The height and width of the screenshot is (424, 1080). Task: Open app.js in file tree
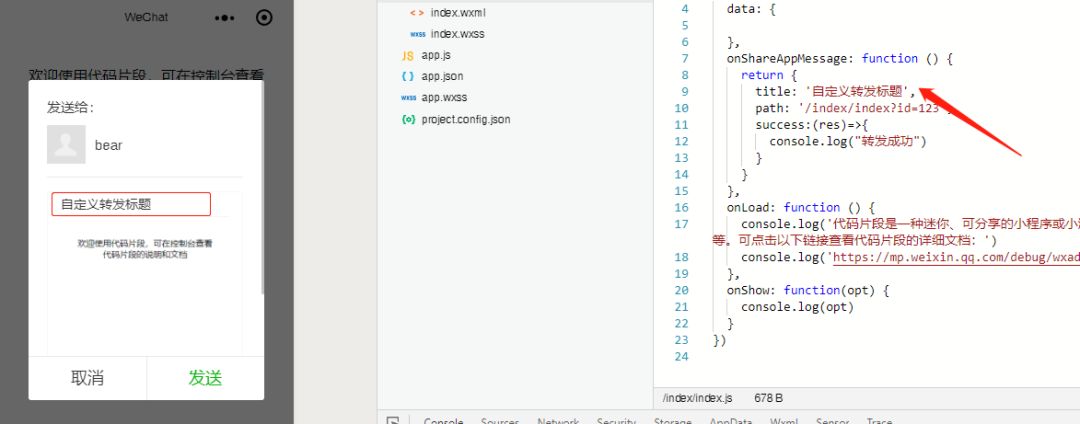pos(436,55)
